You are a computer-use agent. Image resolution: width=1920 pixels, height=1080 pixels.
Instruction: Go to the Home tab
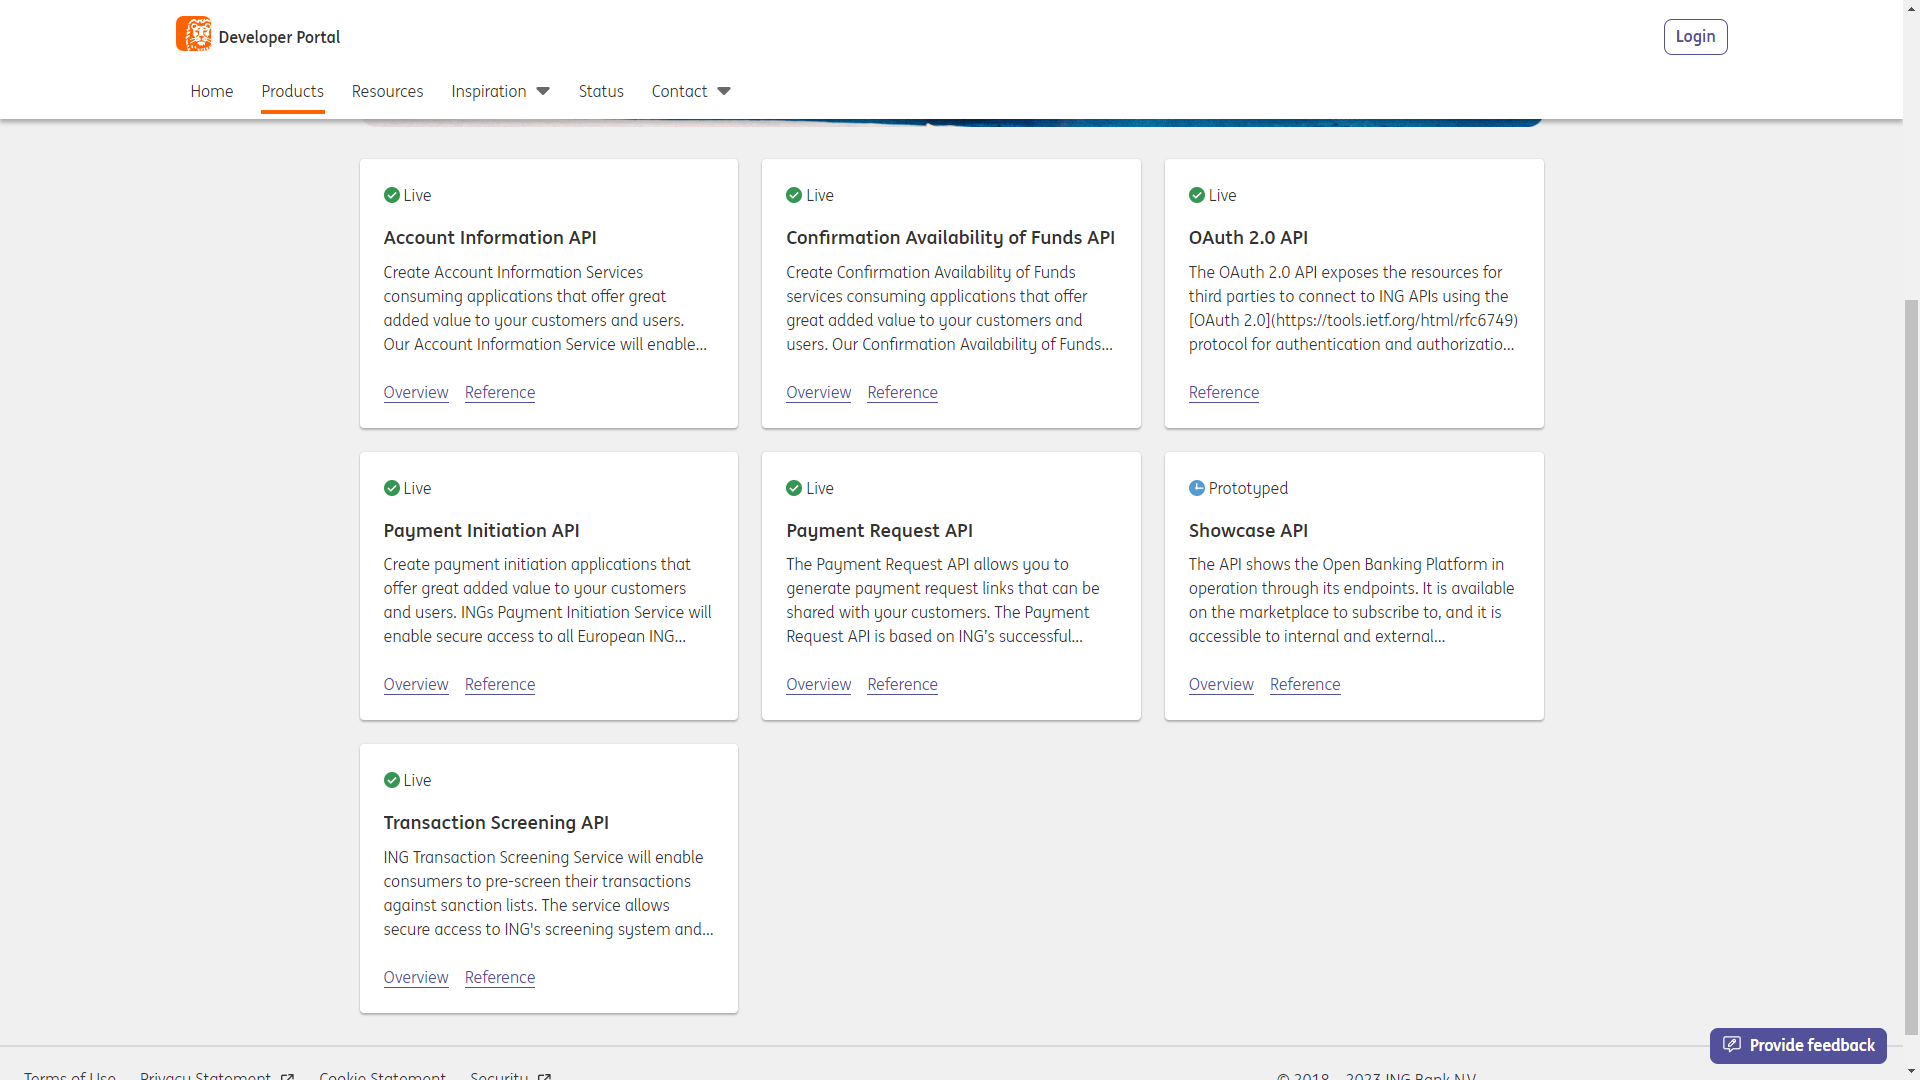click(x=212, y=91)
